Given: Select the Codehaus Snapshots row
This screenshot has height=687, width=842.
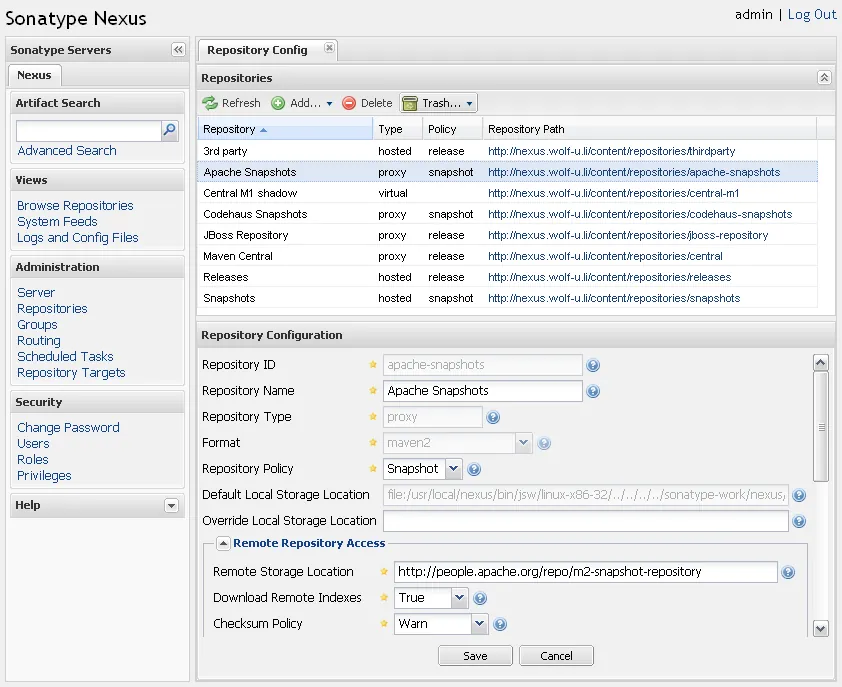Looking at the screenshot, I should tap(507, 214).
